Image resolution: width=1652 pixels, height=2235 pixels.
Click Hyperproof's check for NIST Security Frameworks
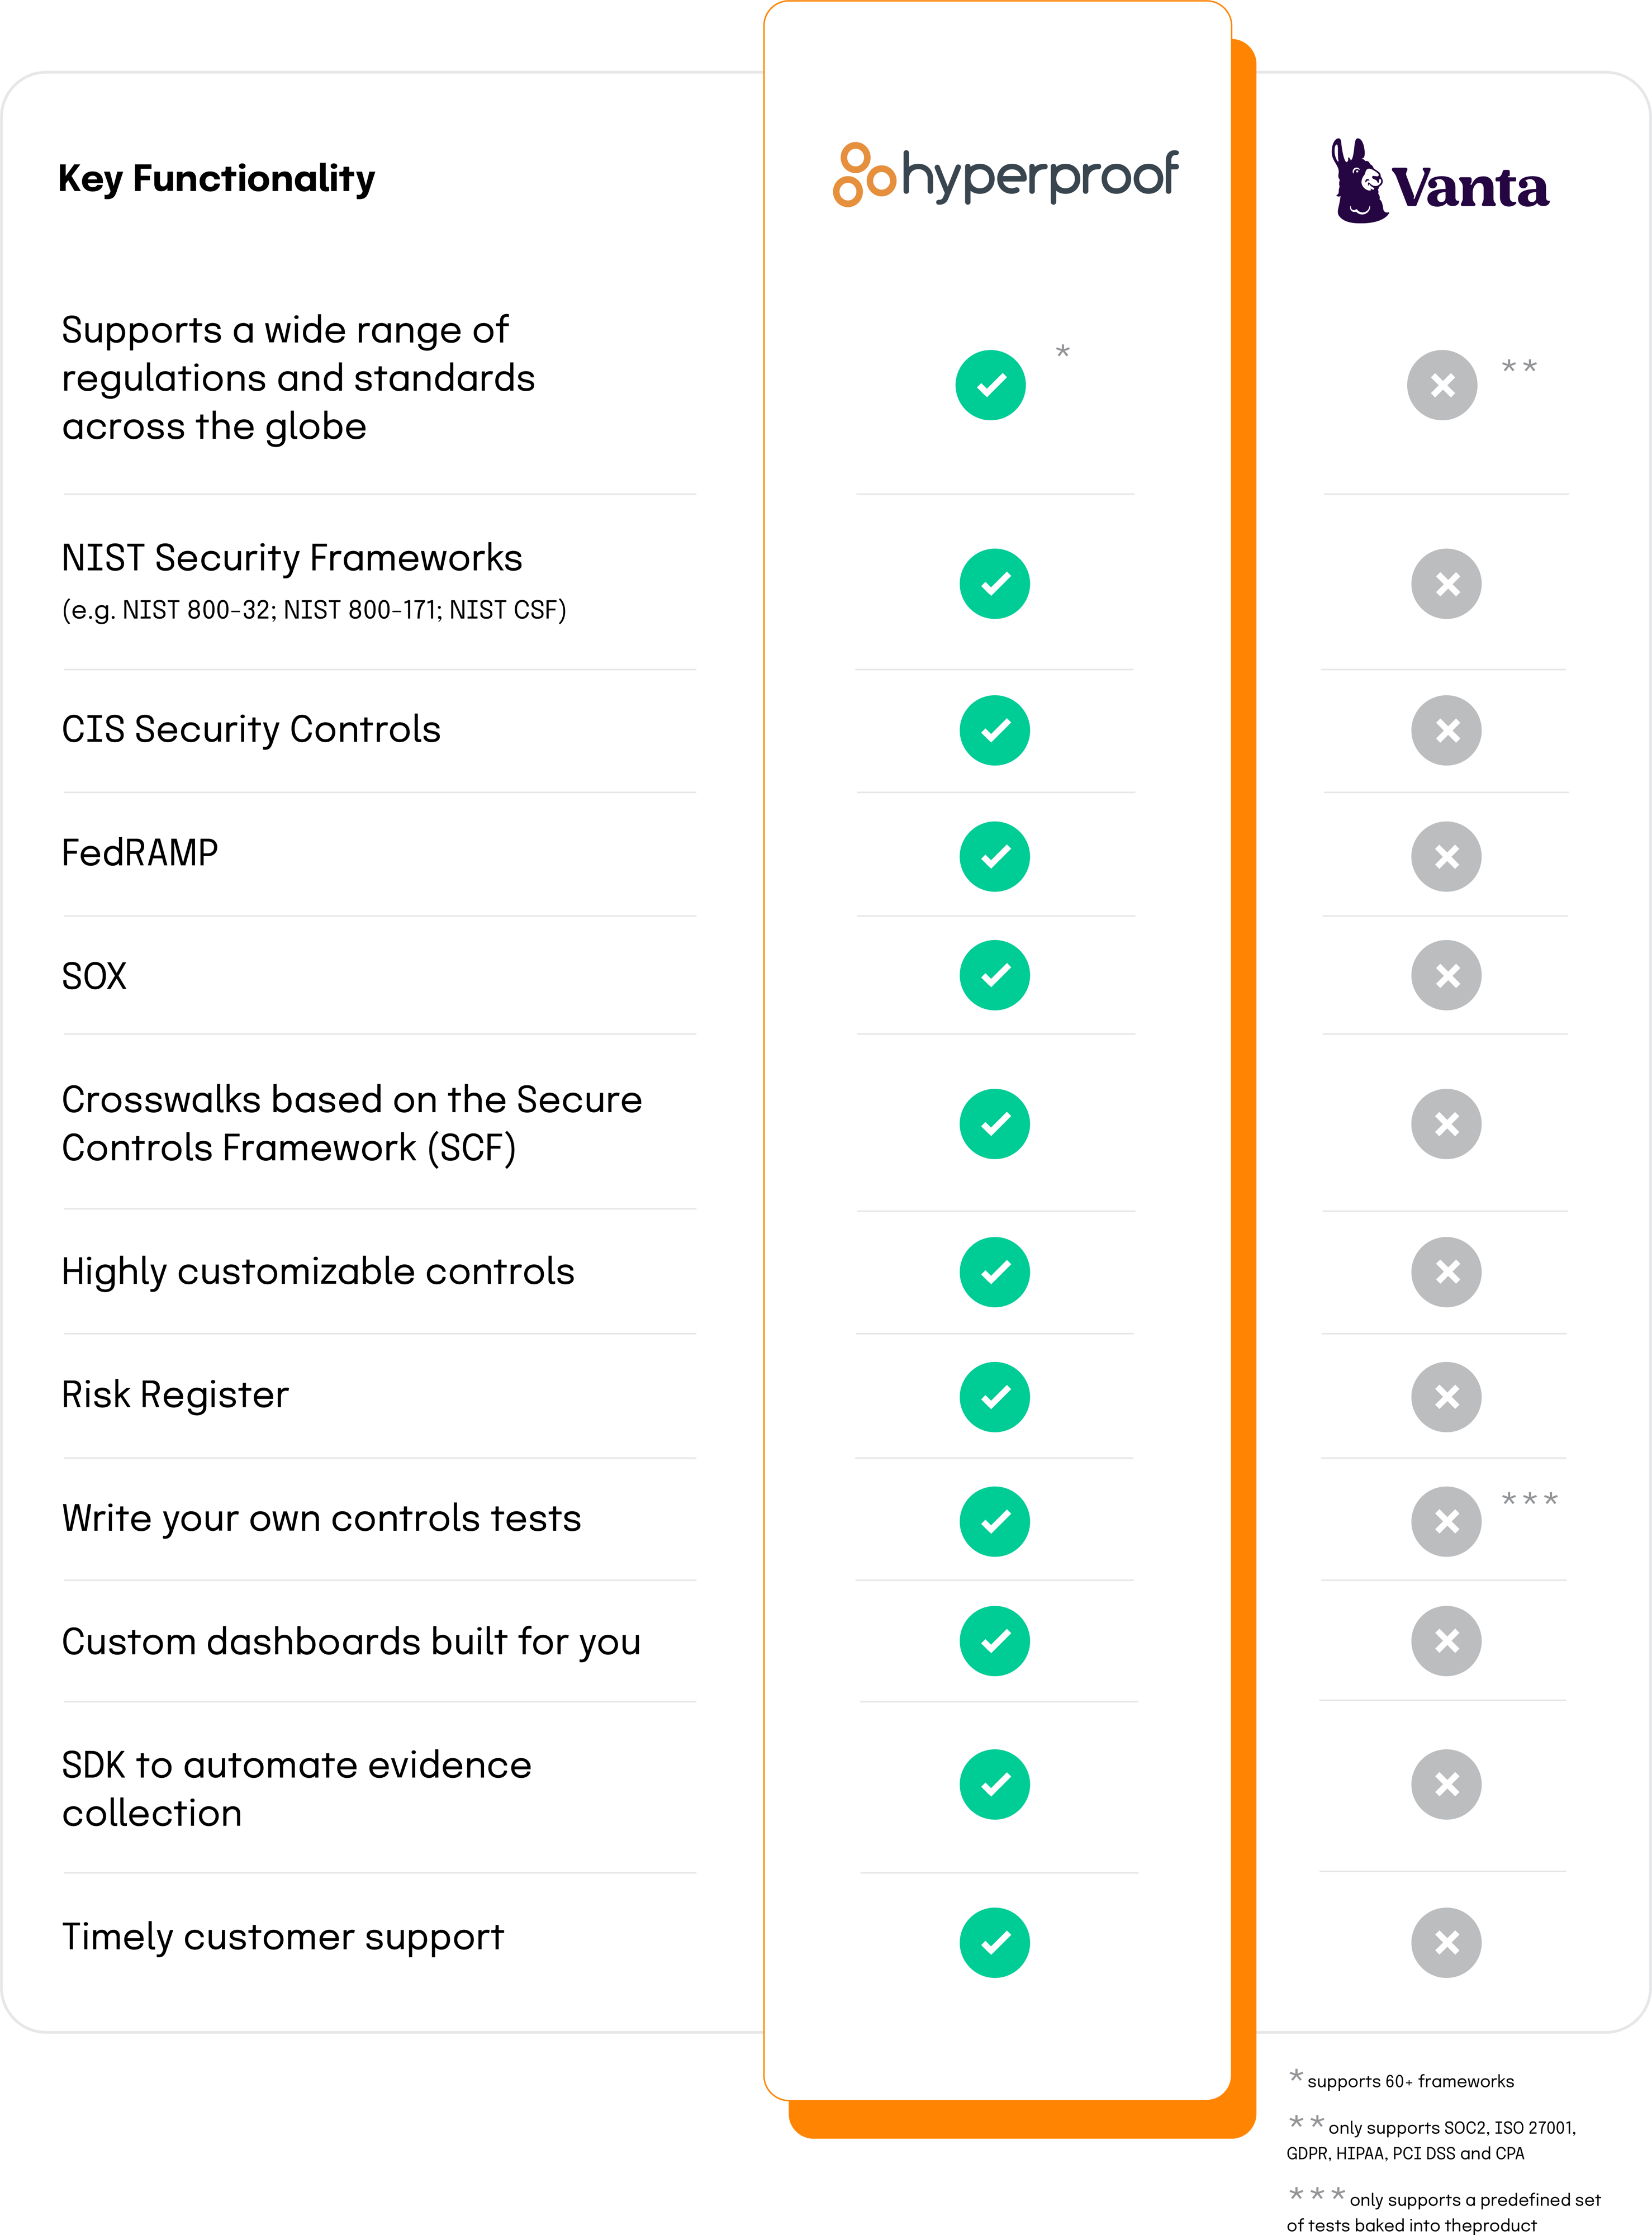[x=994, y=583]
